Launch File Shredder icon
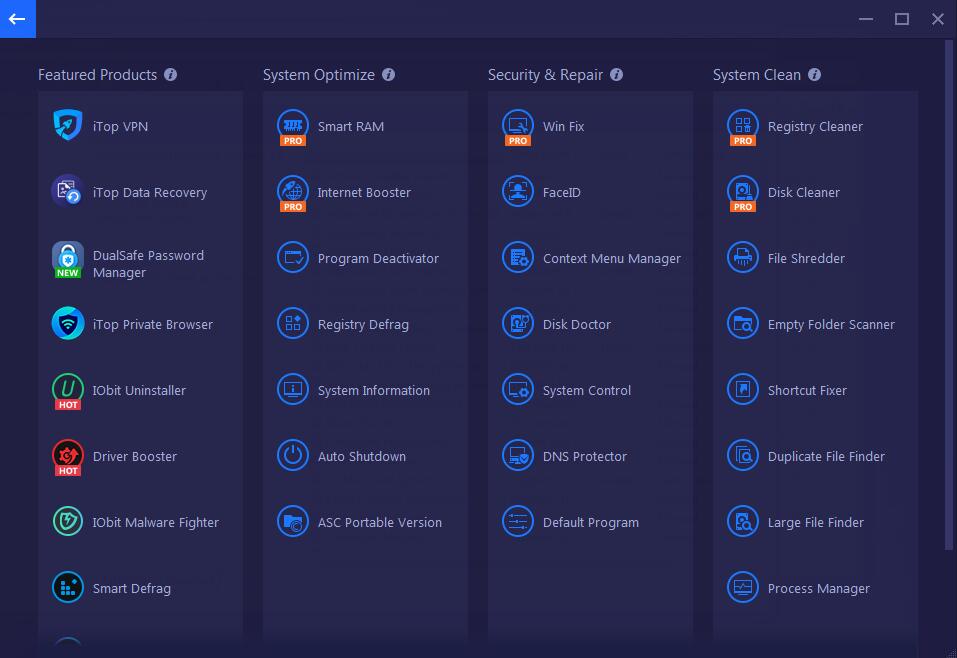Viewport: 957px width, 658px height. point(743,258)
